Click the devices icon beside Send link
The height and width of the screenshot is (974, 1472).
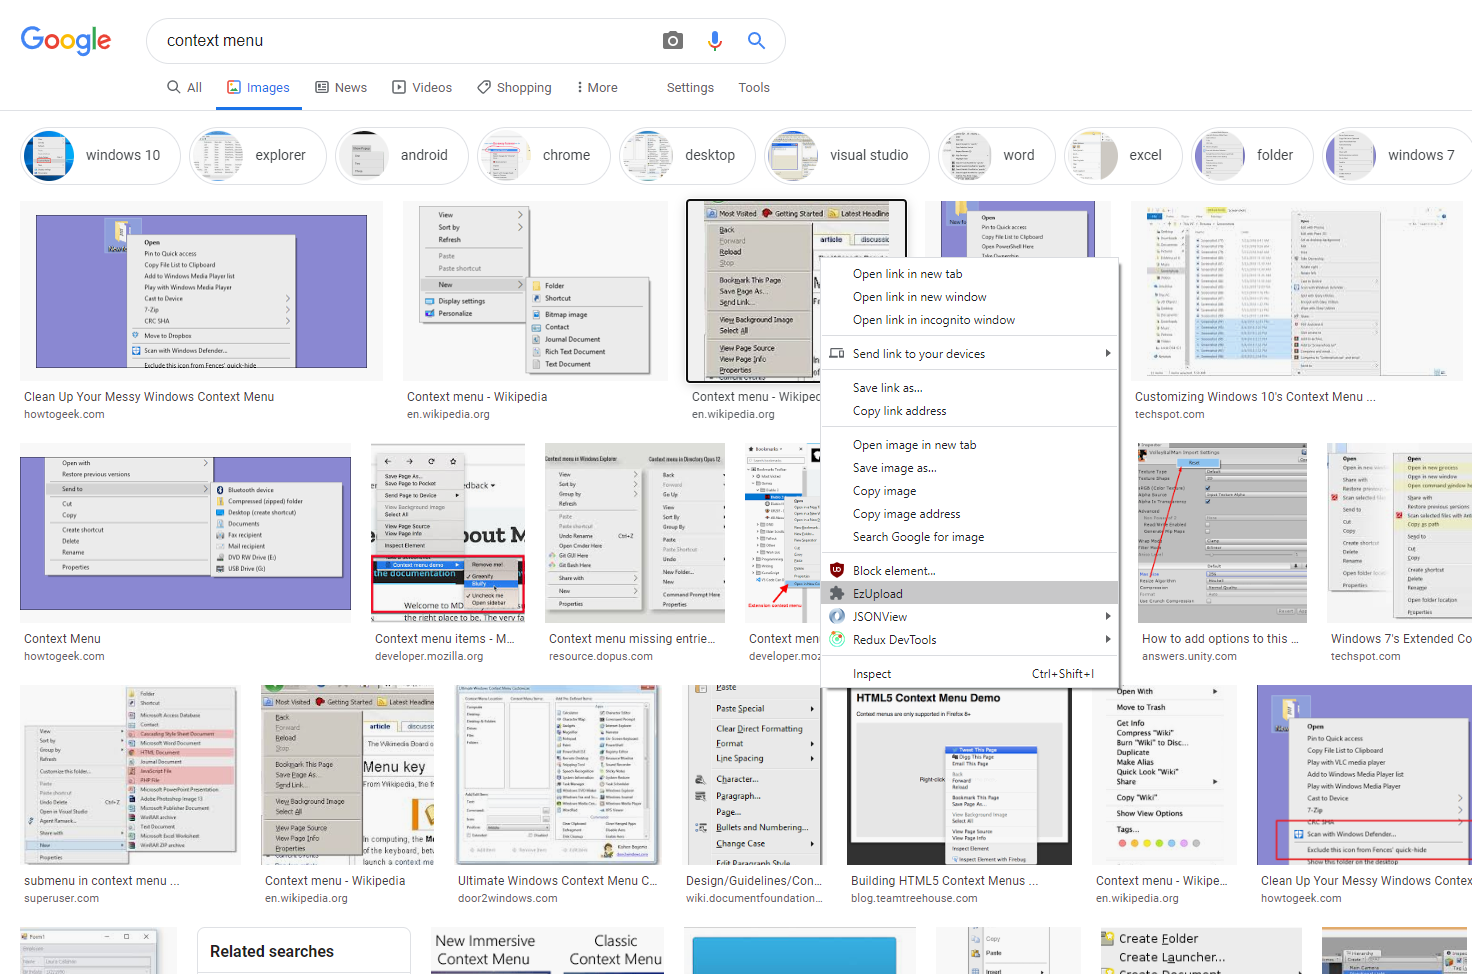pos(837,353)
